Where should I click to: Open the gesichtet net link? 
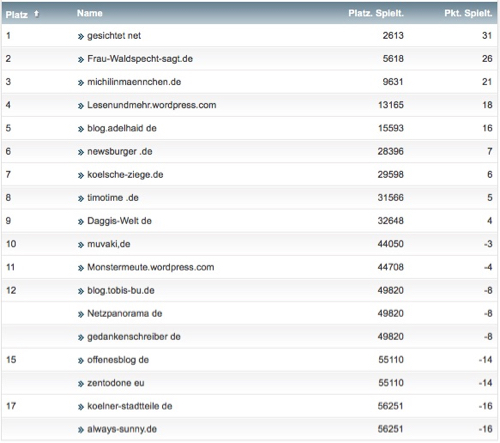click(114, 36)
